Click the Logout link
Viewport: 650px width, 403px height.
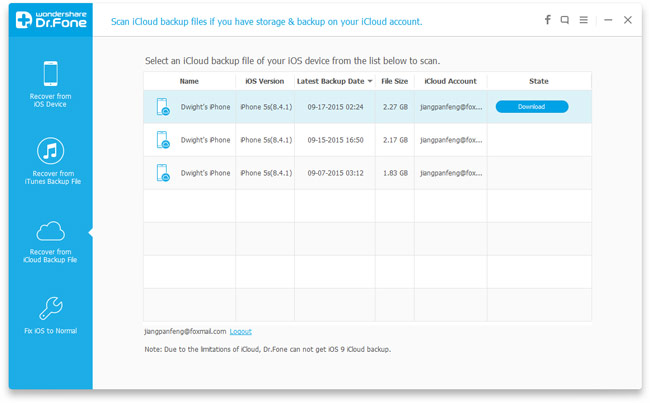[x=240, y=331]
